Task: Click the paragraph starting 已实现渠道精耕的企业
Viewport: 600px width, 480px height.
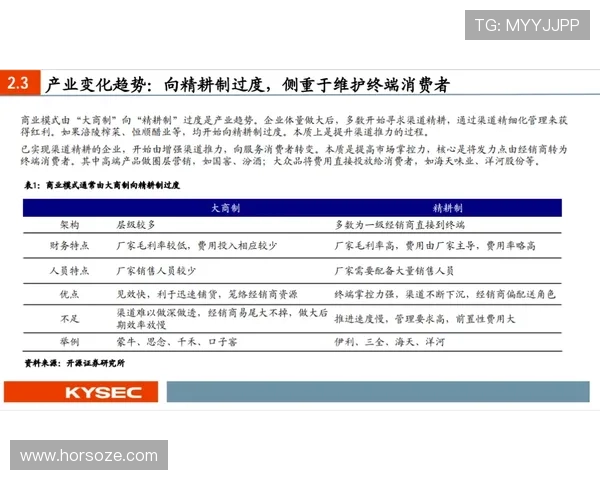Action: coord(294,155)
